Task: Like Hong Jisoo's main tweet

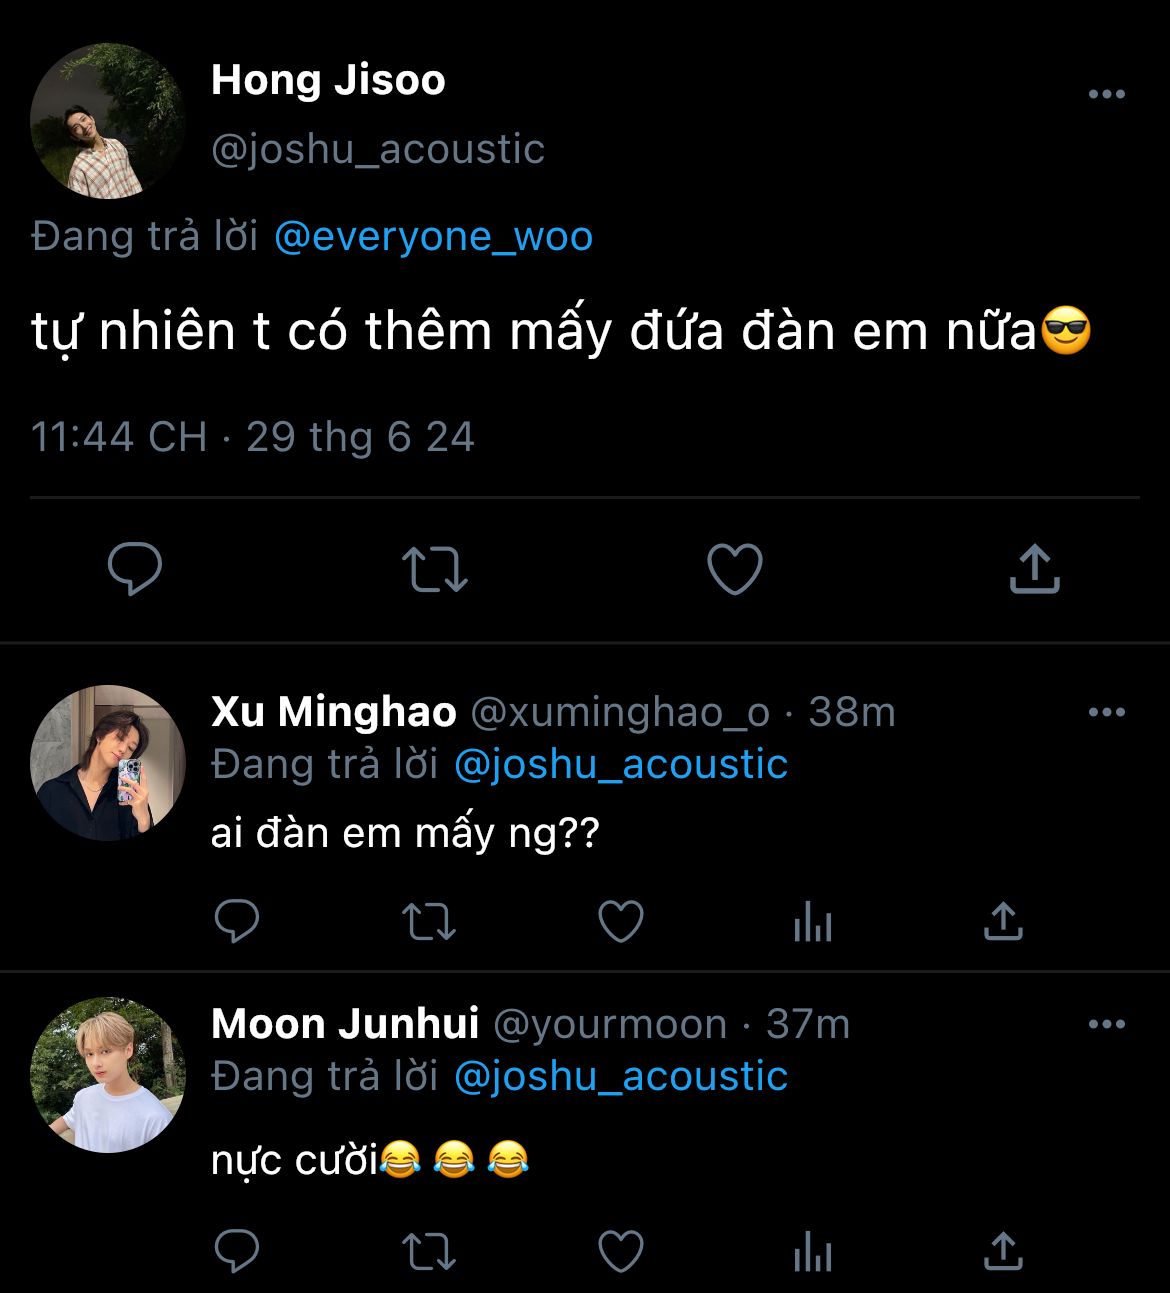Action: [x=735, y=568]
